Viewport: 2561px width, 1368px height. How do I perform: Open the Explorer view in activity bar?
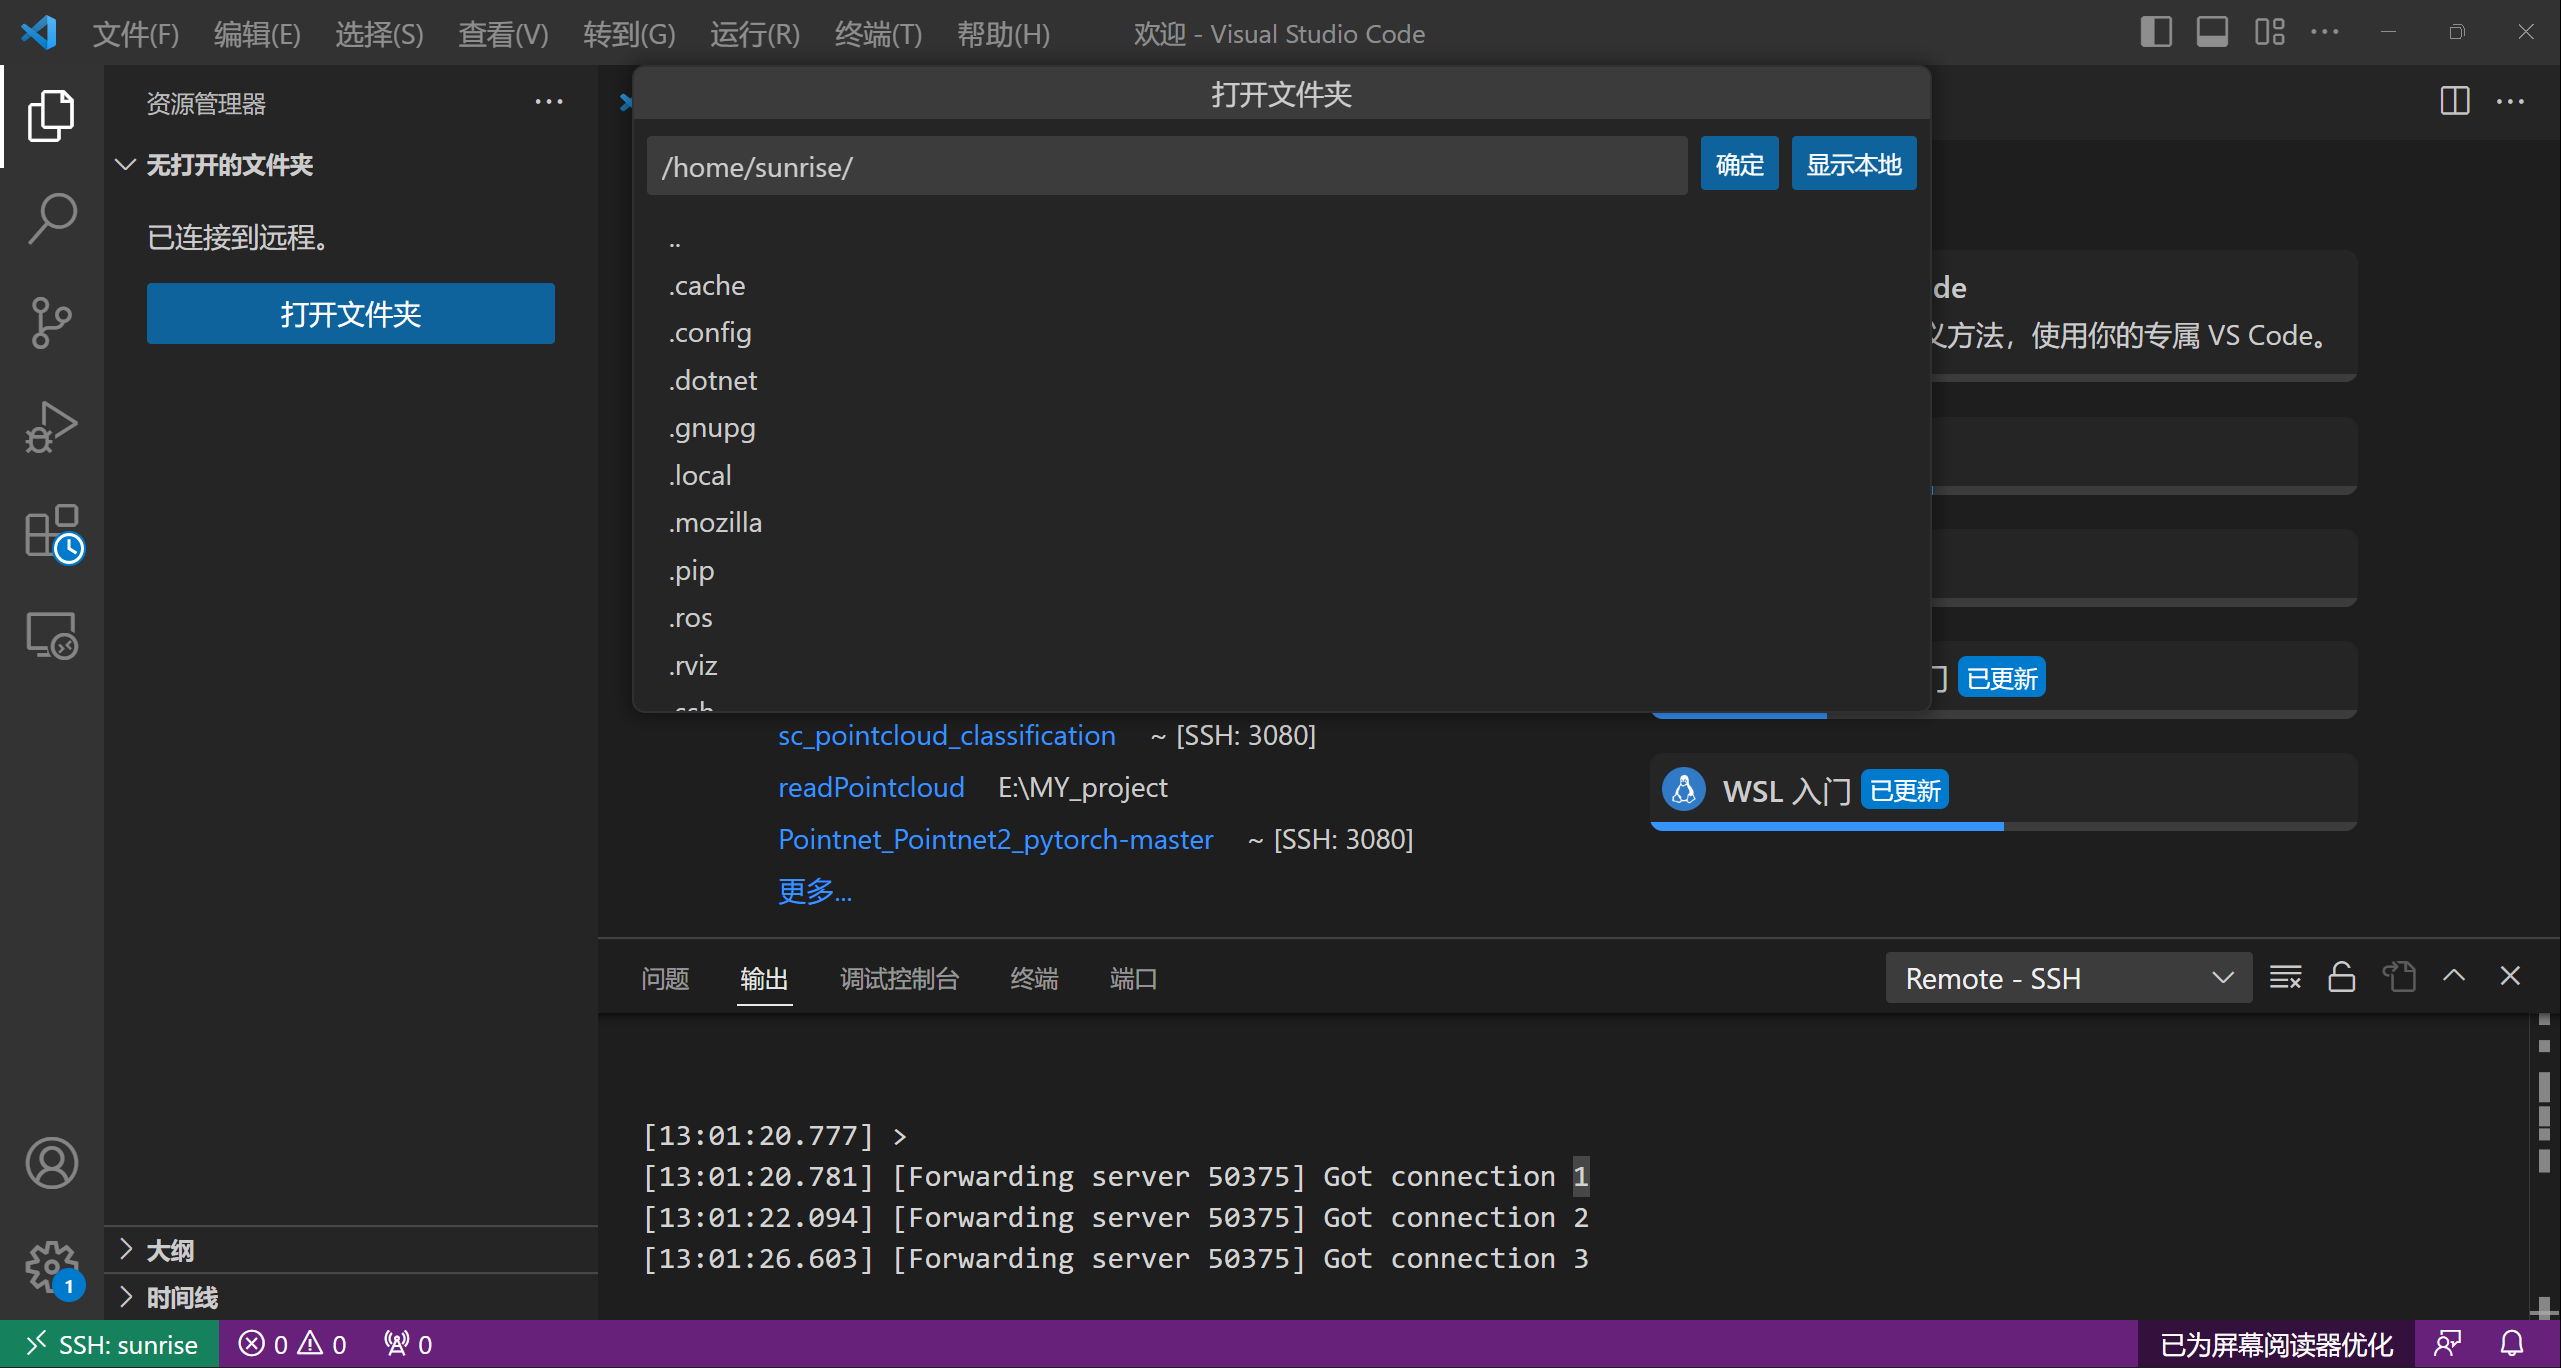51,116
